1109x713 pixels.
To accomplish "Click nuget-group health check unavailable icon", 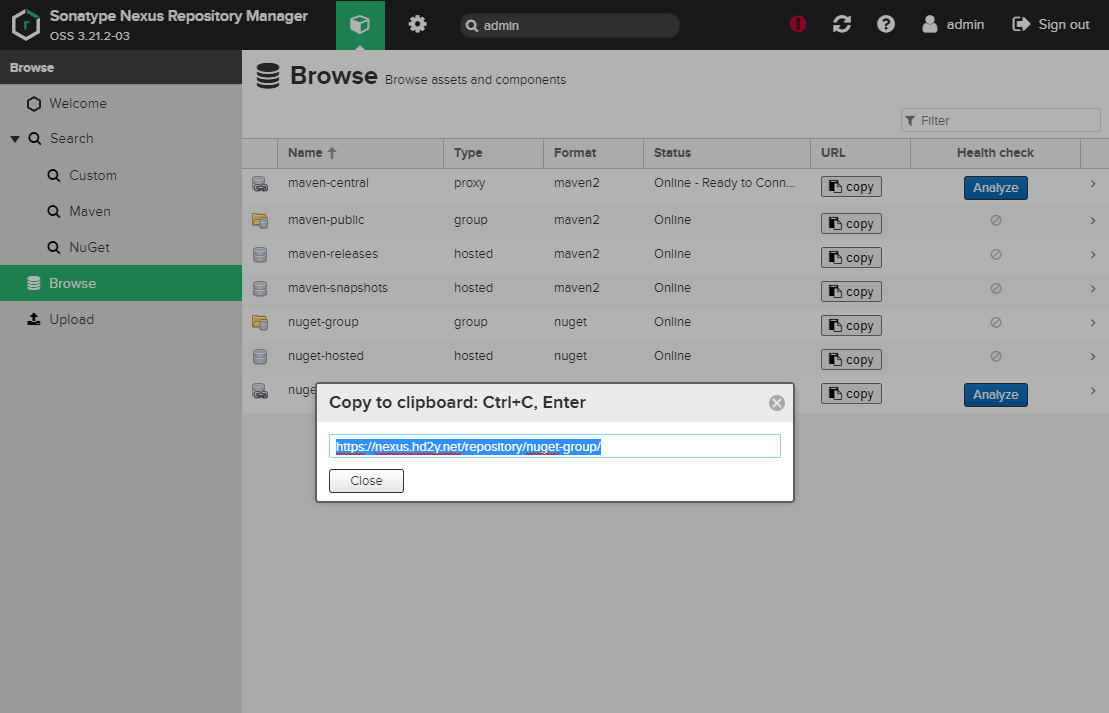I will pyautogui.click(x=996, y=323).
